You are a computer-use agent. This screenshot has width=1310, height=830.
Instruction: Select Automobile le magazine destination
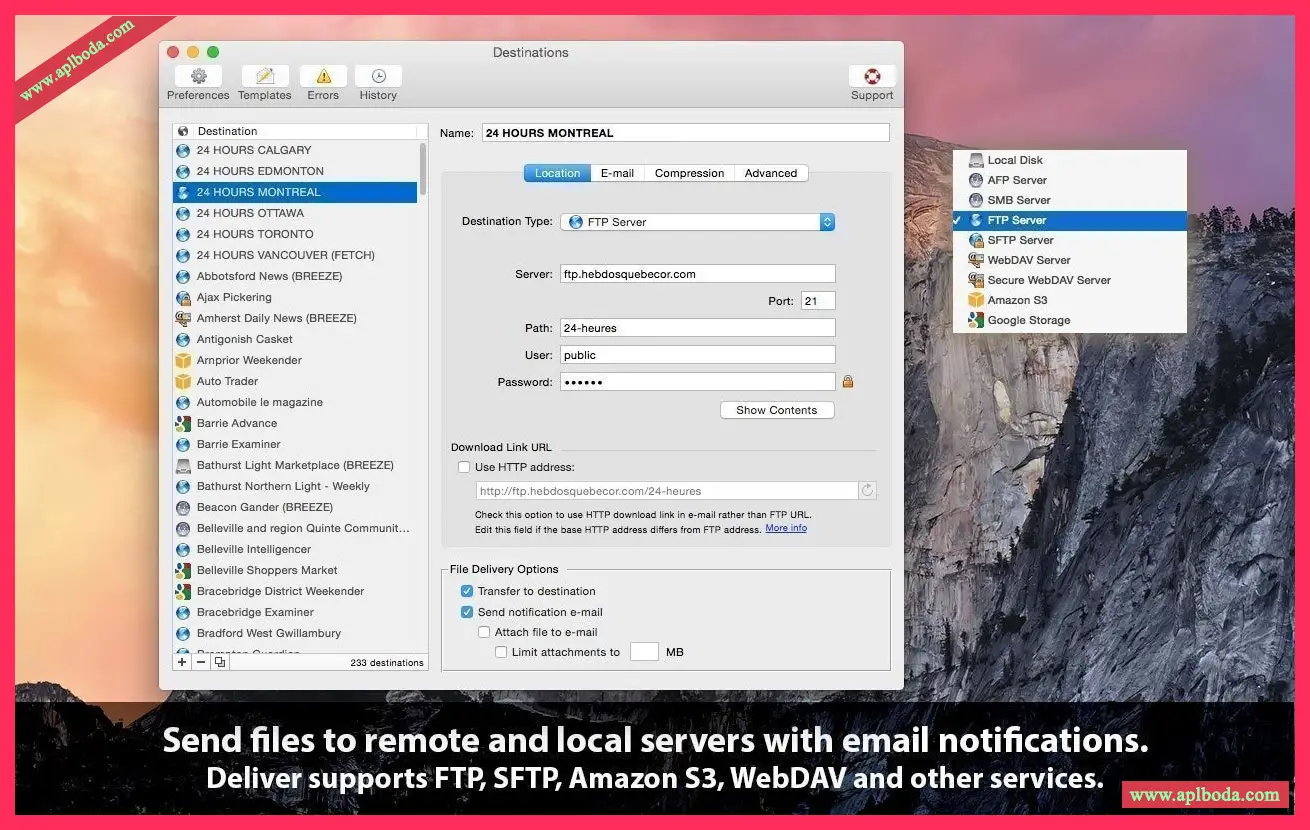pyautogui.click(x=295, y=402)
